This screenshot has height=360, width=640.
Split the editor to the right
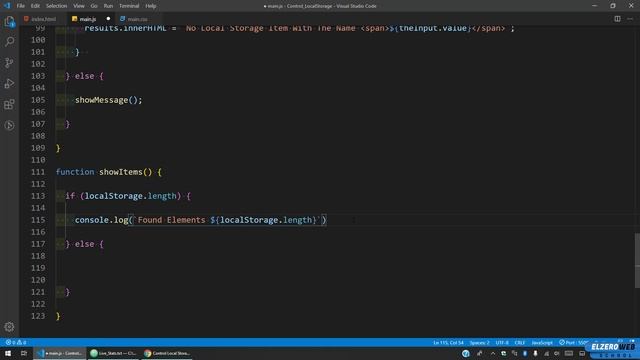point(617,19)
